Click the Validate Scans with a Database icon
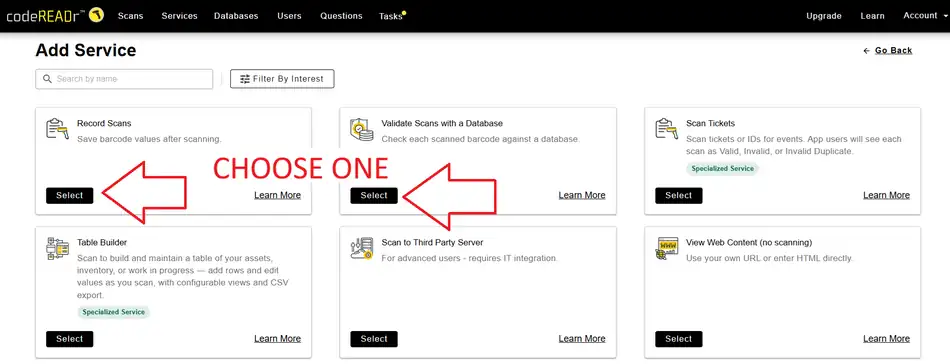 362,130
